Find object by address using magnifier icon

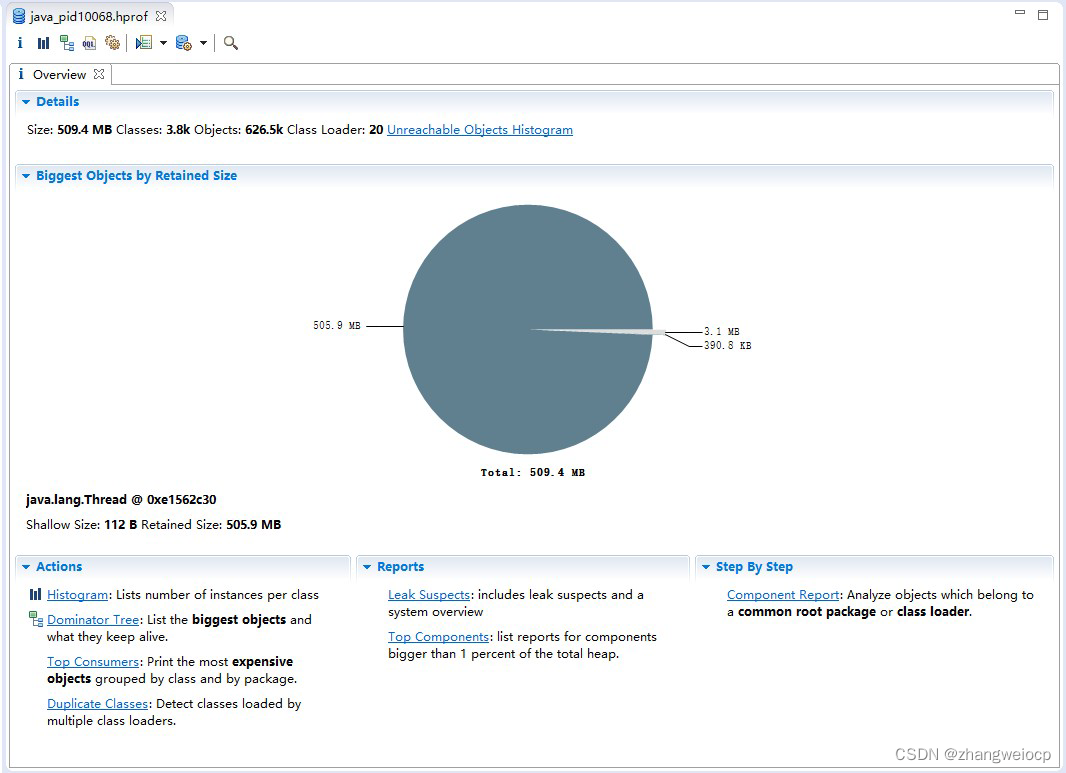230,43
